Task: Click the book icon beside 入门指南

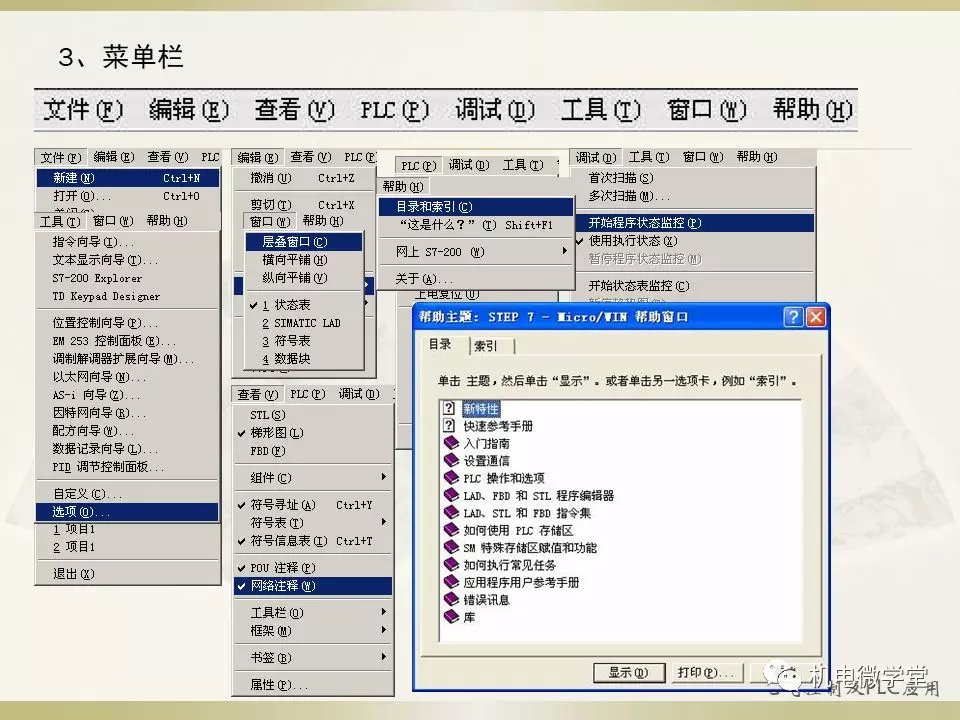Action: (450, 443)
